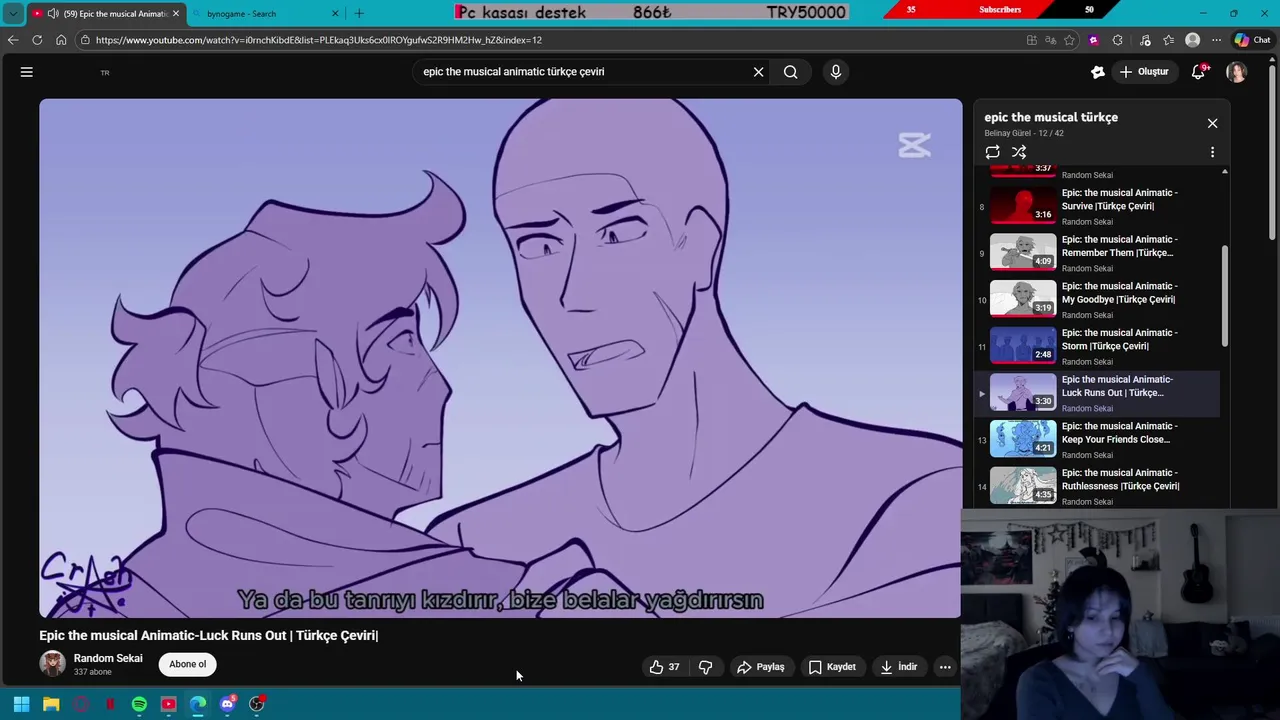Play Remember Them playlist item
The image size is (1280, 720).
click(x=1097, y=253)
